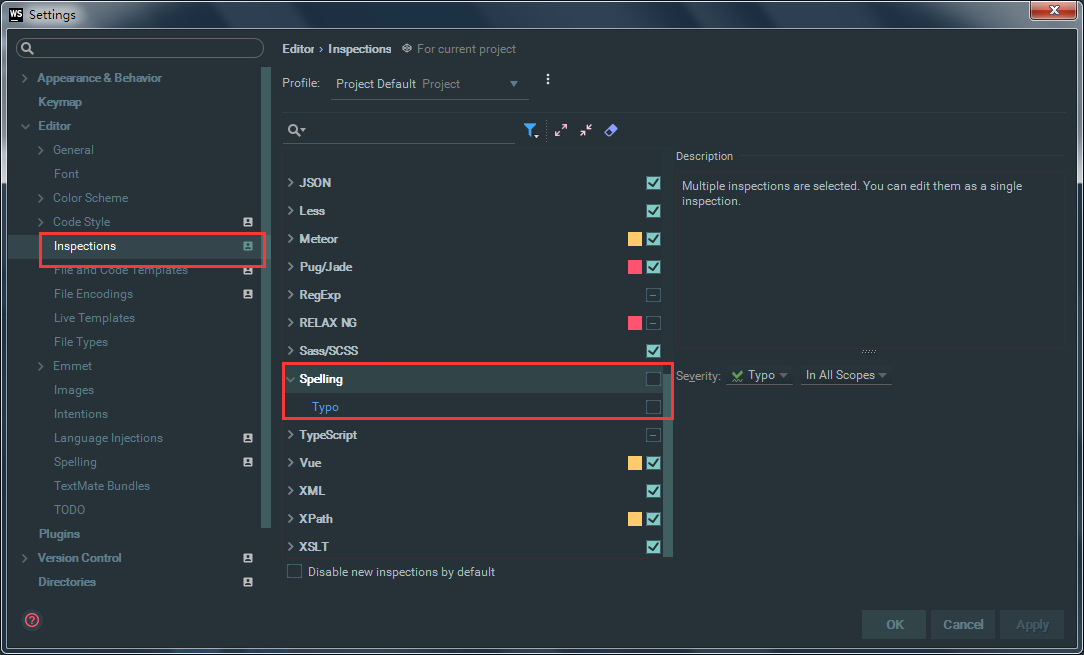
Task: Uncheck the XSLT inspections checkbox
Action: click(653, 546)
